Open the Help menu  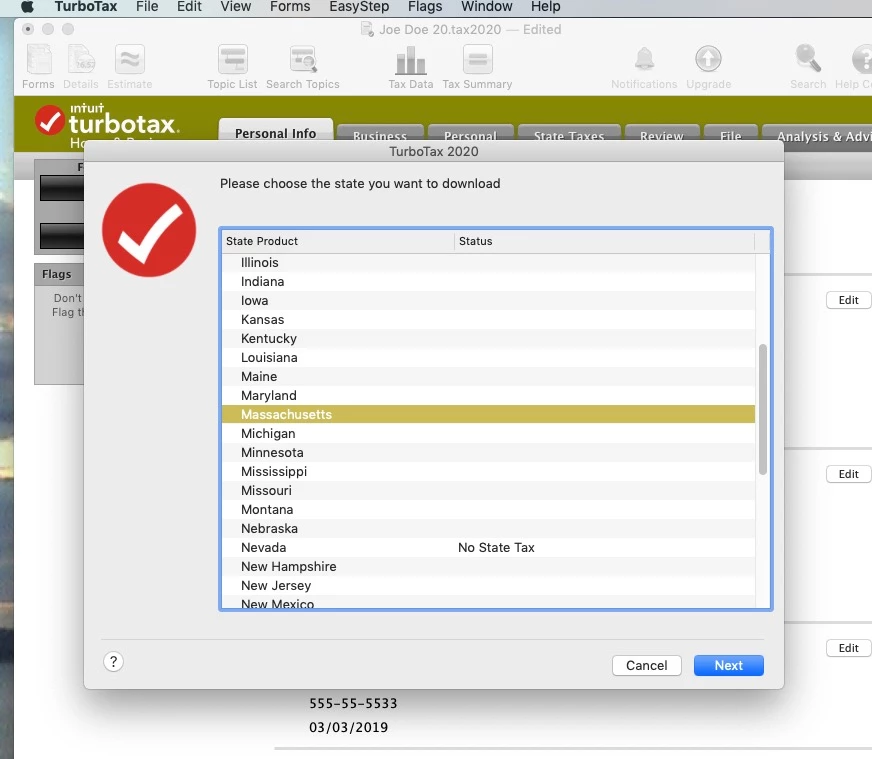tap(546, 7)
